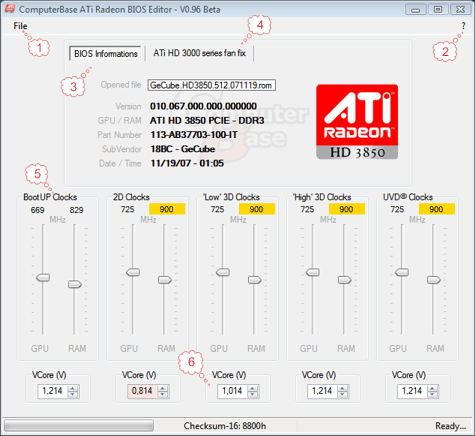The height and width of the screenshot is (436, 475).
Task: Click the Checksum-16 status bar text
Action: (x=225, y=426)
